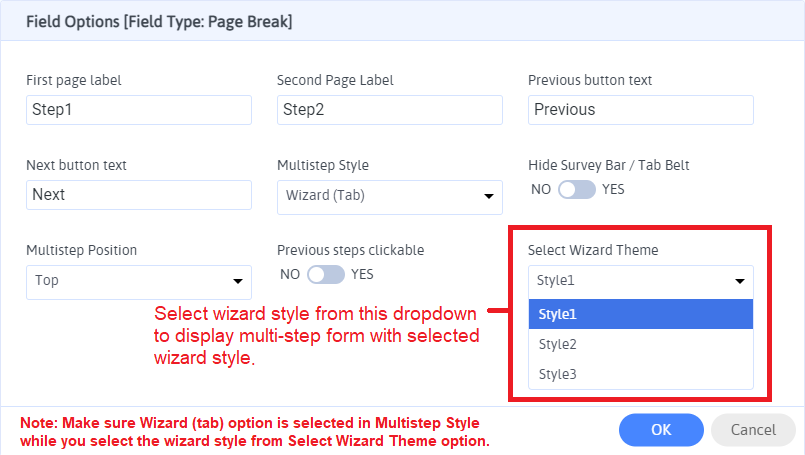This screenshot has width=805, height=455.
Task: Click NO beside the Hide Survey Bar toggle
Action: click(x=540, y=189)
